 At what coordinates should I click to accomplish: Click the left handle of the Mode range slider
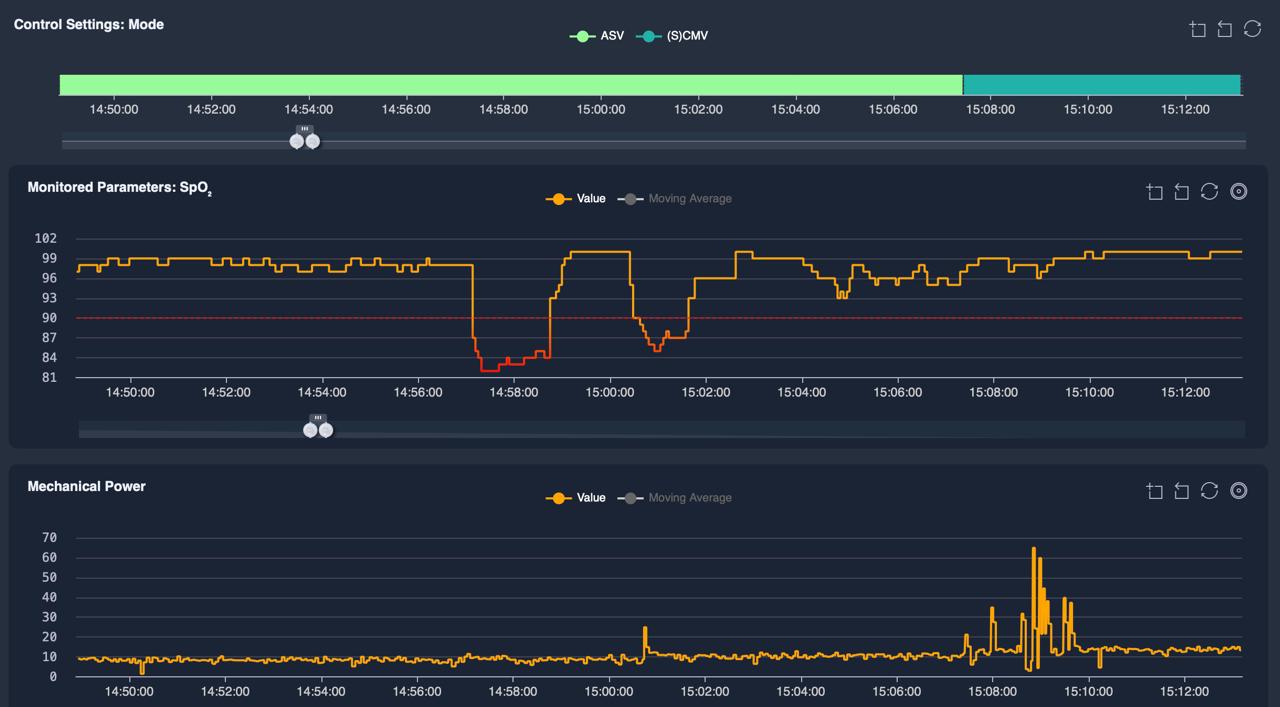(x=297, y=141)
